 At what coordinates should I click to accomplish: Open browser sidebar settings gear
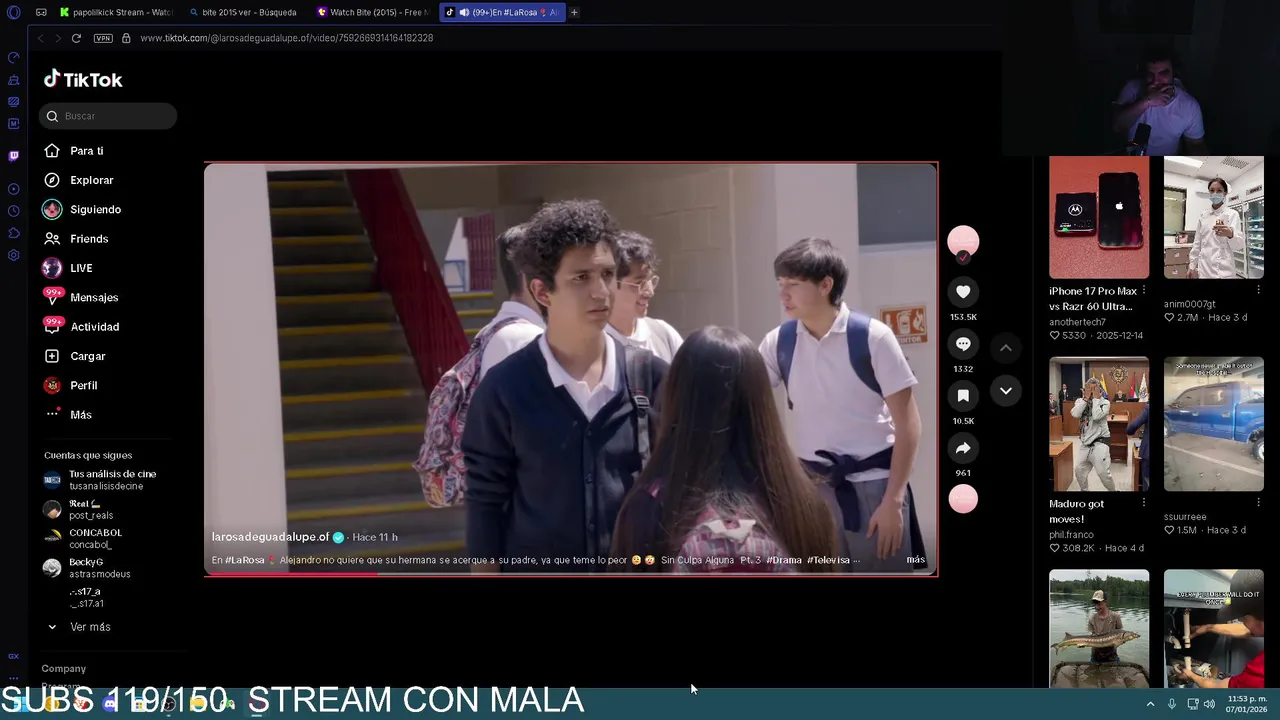[13, 255]
